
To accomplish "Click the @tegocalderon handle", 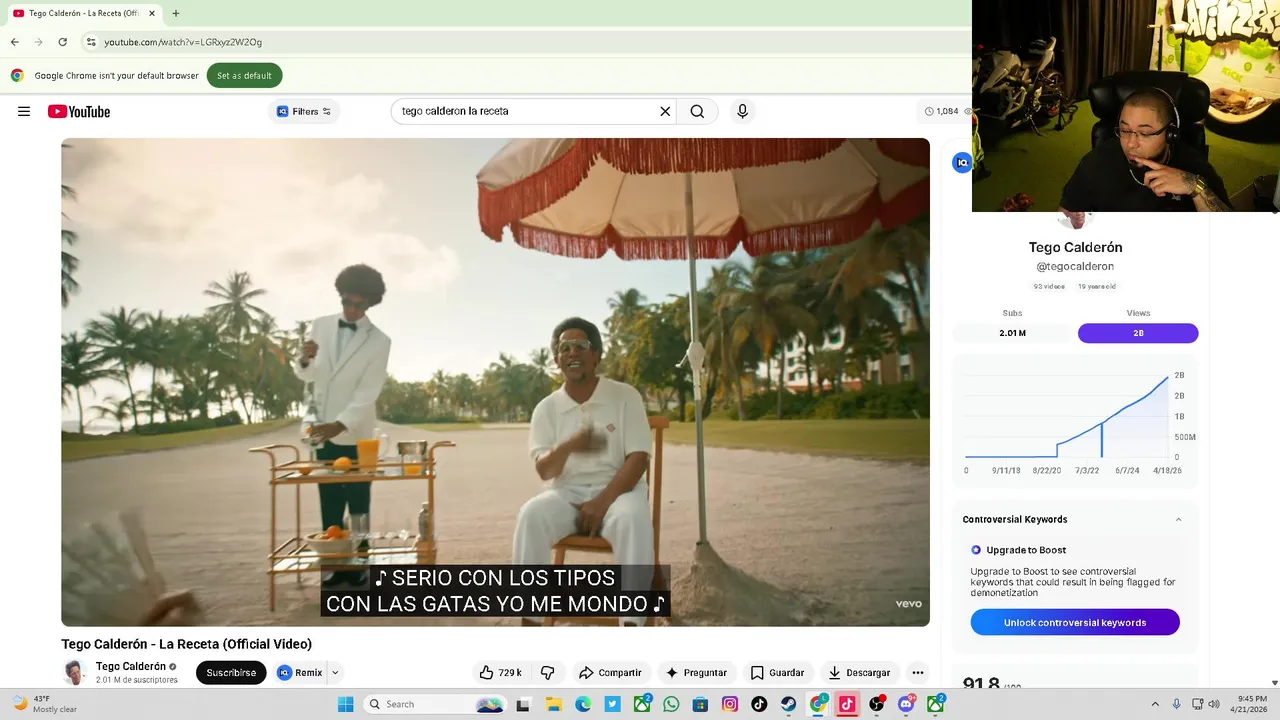I will point(1075,267).
